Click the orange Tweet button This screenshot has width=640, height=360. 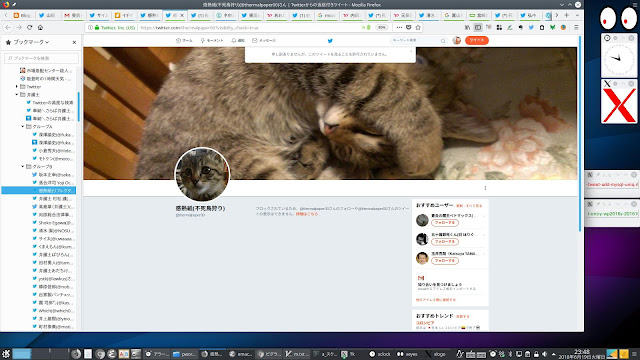pos(477,40)
